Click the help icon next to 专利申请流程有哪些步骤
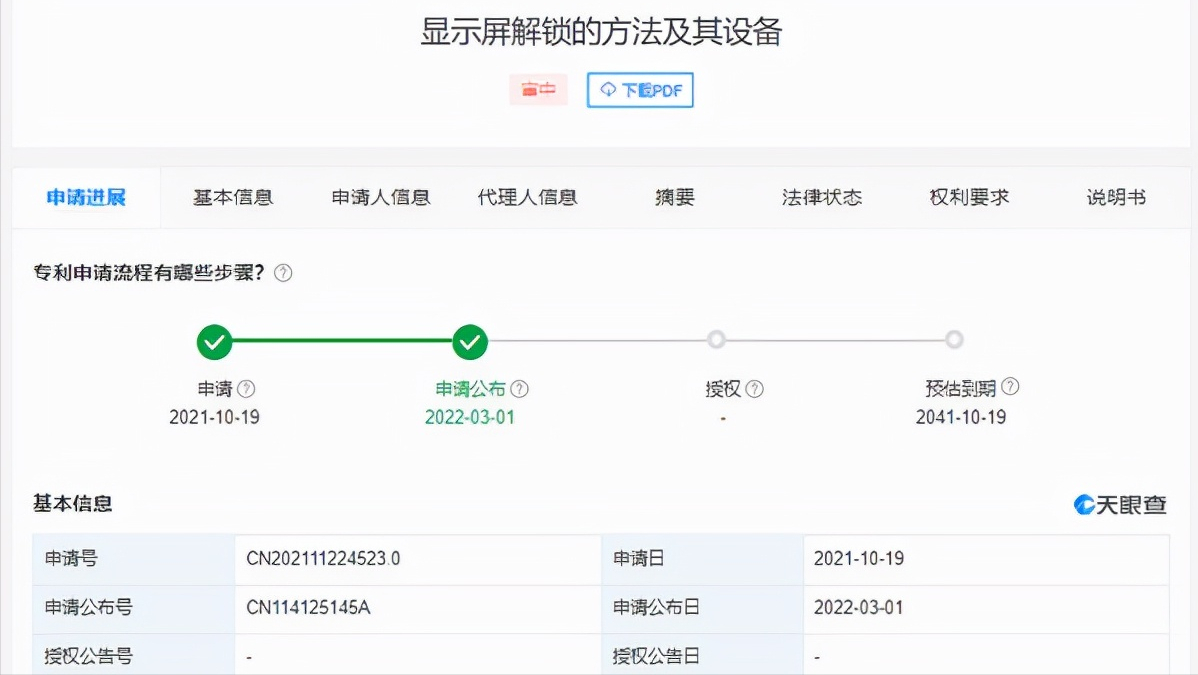 pyautogui.click(x=283, y=271)
